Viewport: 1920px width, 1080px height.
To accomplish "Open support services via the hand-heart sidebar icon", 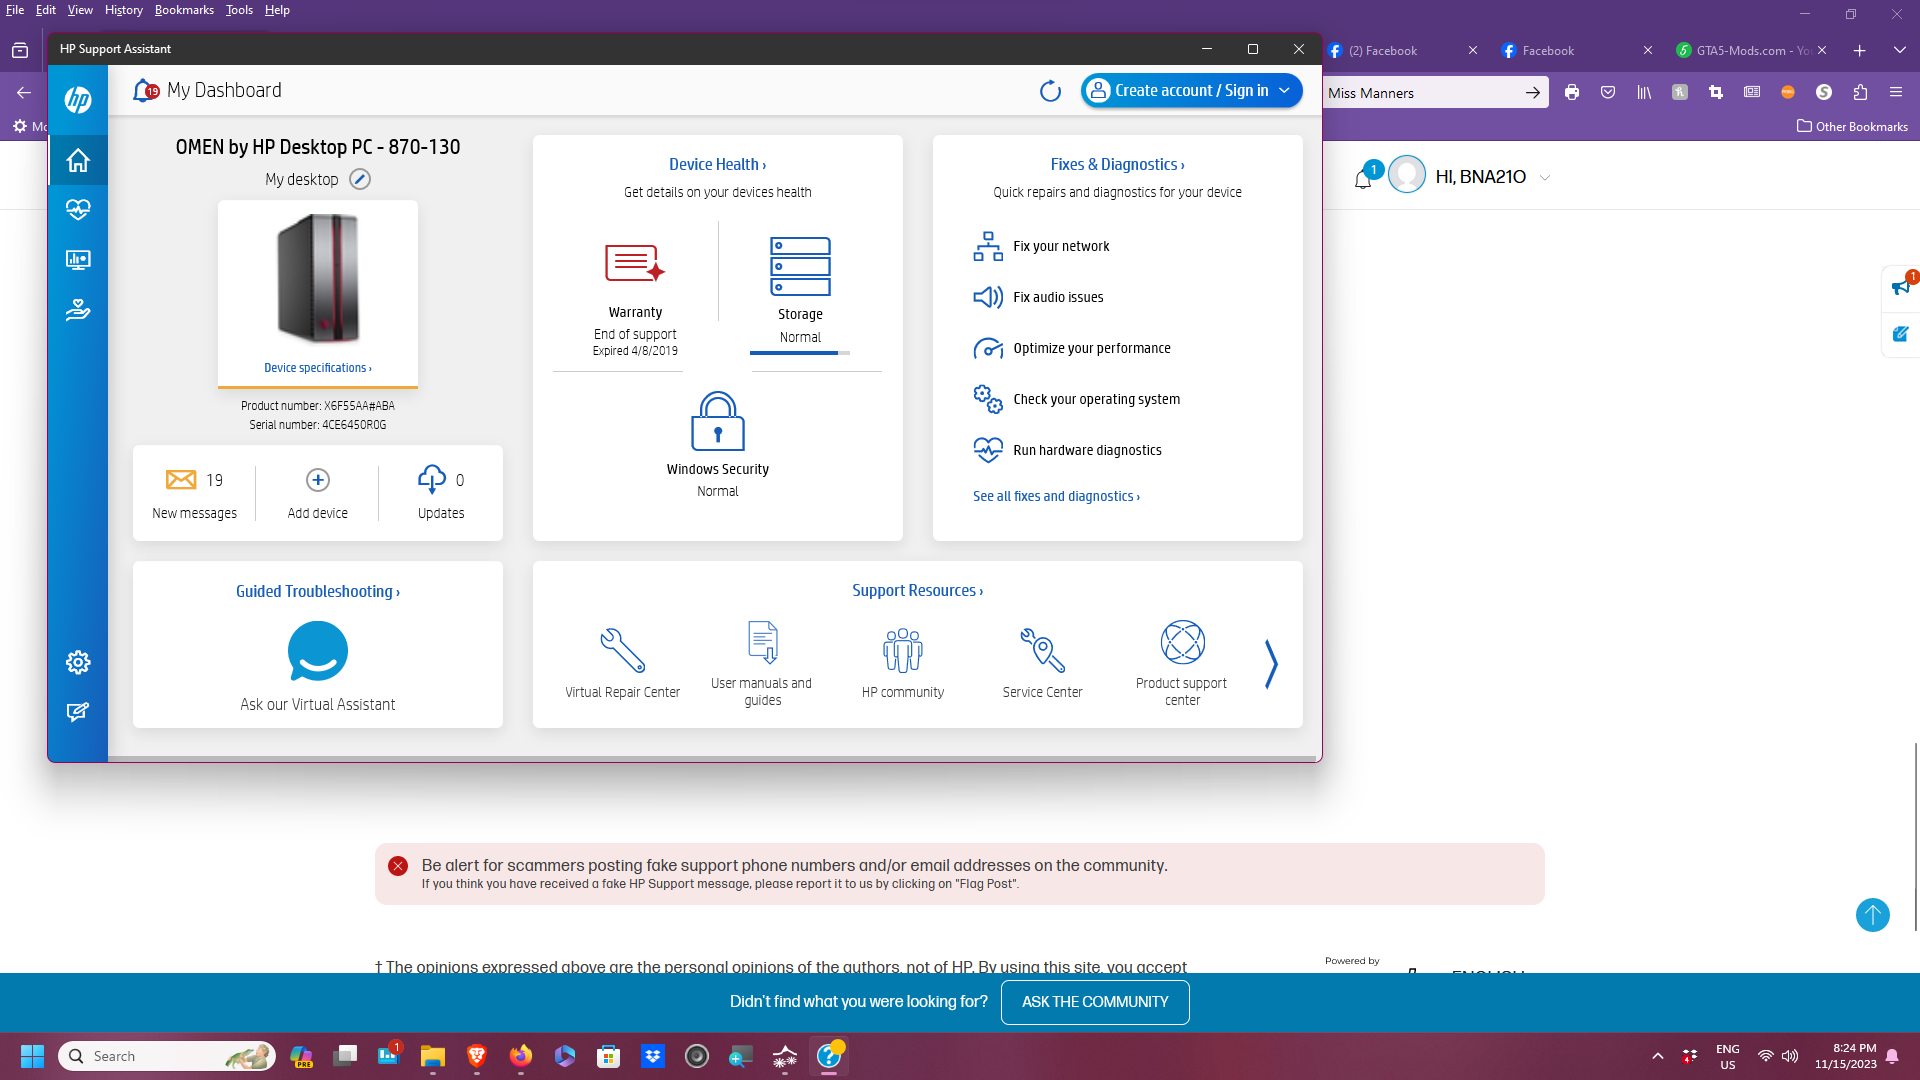I will coord(78,311).
